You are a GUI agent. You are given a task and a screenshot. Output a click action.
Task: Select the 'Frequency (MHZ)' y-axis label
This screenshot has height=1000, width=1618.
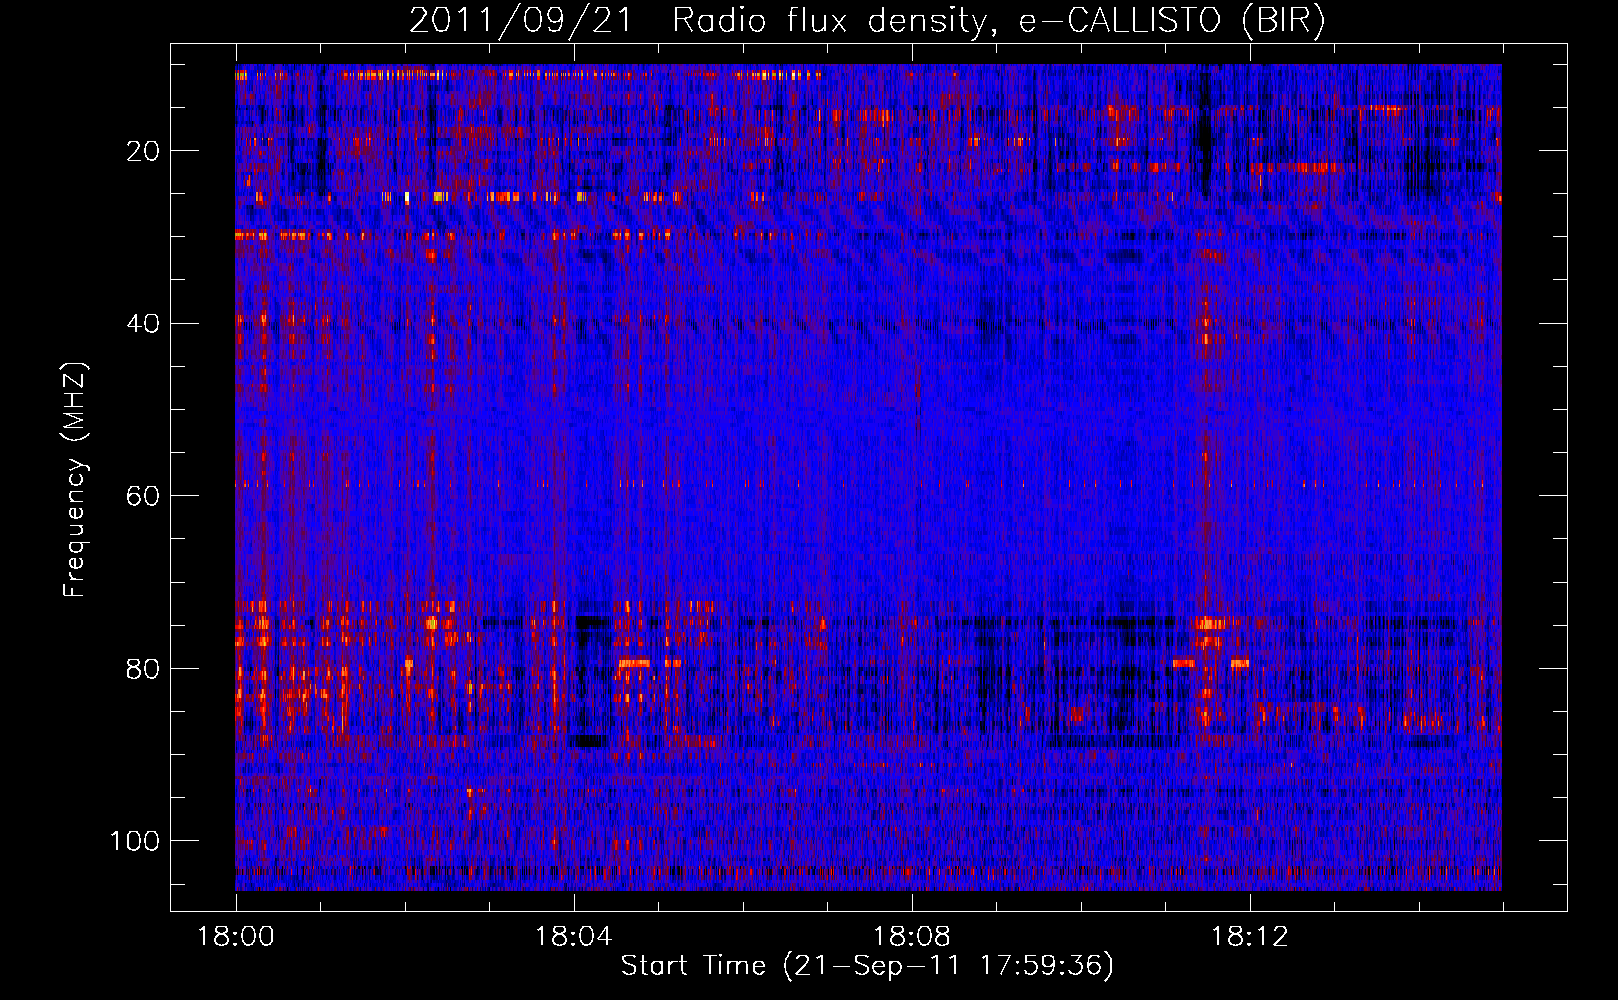pos(75,479)
